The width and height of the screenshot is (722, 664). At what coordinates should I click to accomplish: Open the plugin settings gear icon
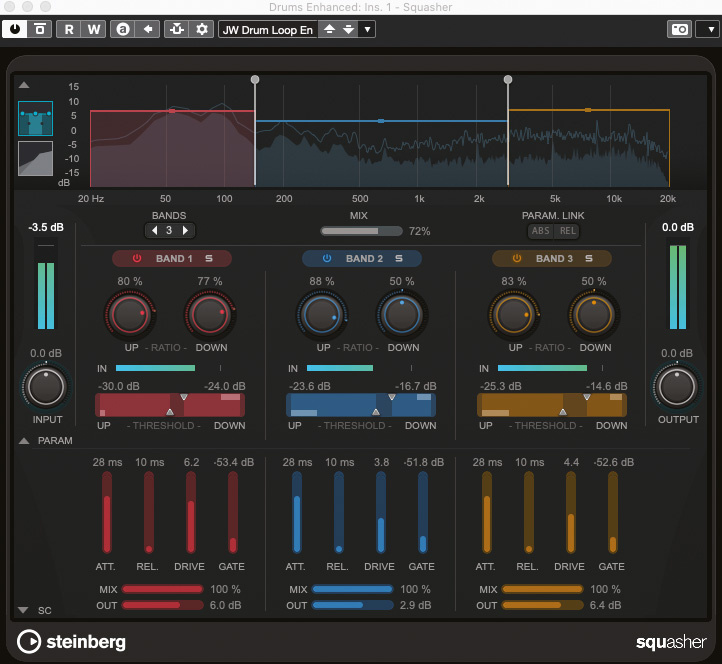pyautogui.click(x=202, y=29)
